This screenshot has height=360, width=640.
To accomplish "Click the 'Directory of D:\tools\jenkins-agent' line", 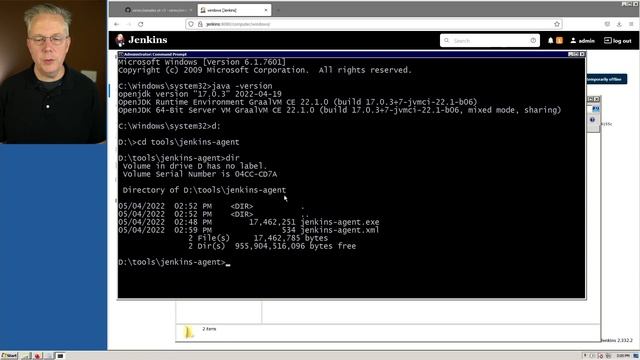I will (x=204, y=190).
